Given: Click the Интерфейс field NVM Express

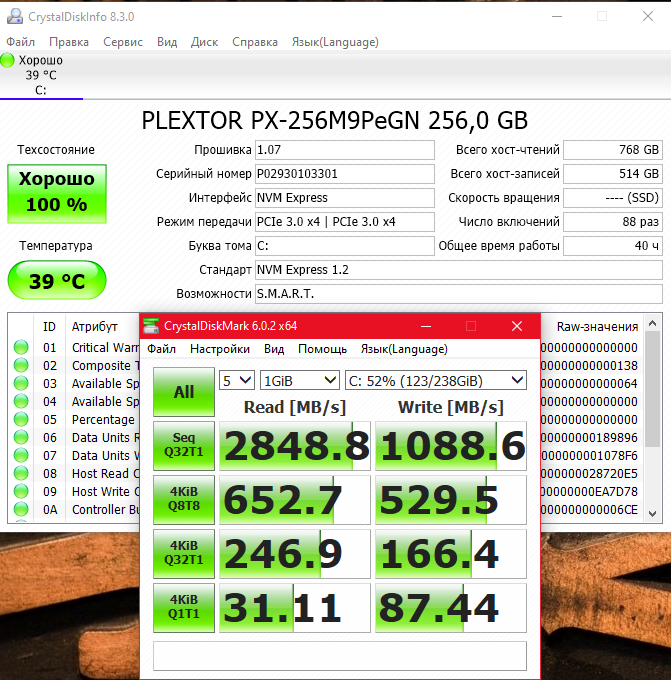Looking at the screenshot, I should pyautogui.click(x=345, y=198).
